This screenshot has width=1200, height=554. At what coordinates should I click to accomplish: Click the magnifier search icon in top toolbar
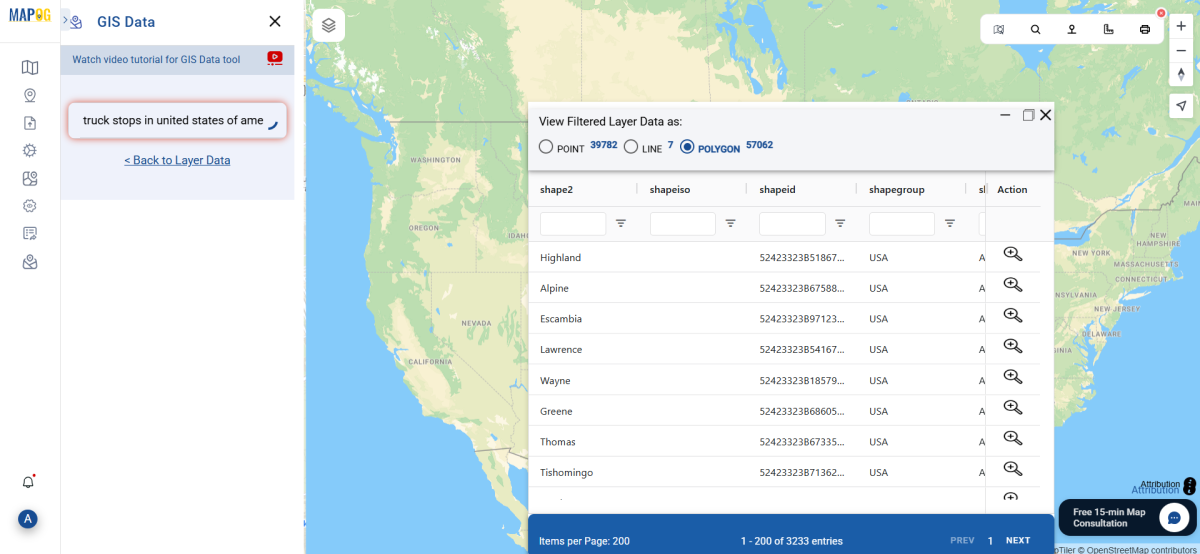[x=1035, y=29]
